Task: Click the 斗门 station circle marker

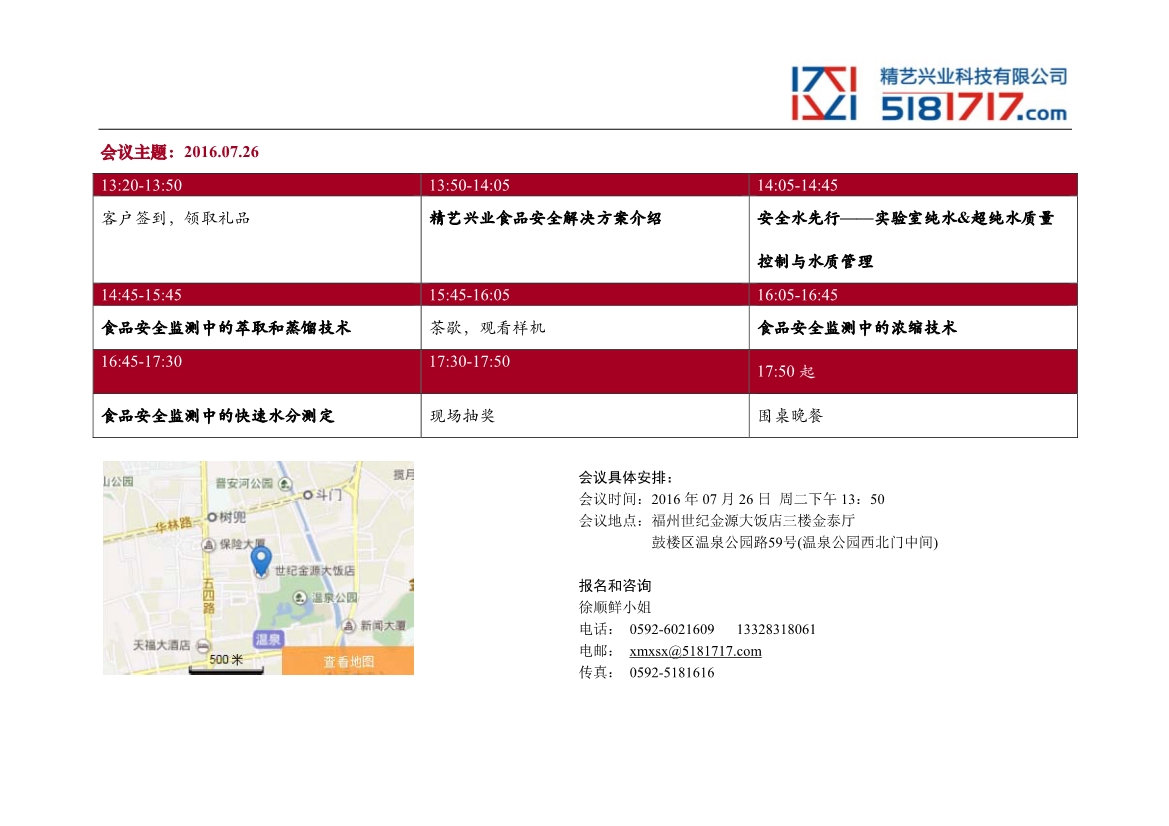Action: click(307, 494)
